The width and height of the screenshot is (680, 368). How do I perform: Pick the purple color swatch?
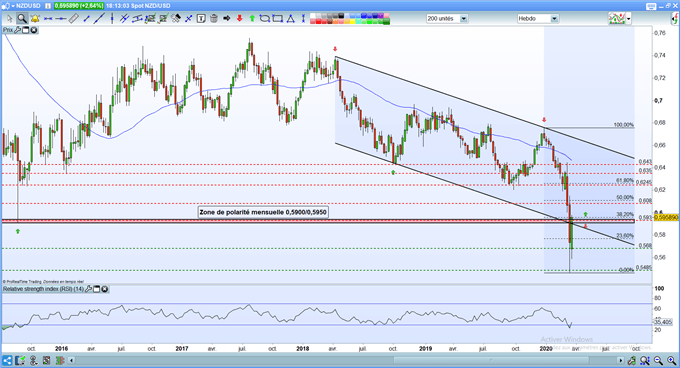click(x=381, y=16)
